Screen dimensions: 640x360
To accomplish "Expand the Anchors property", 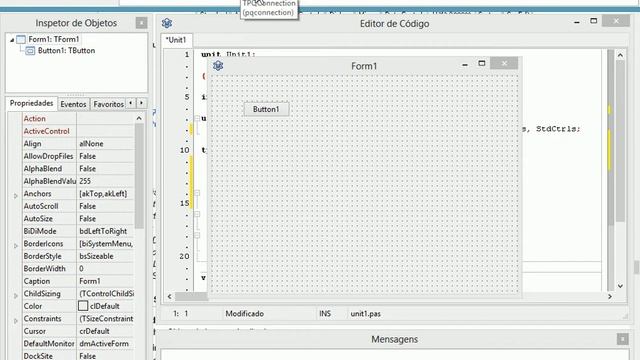I will click(x=16, y=196).
